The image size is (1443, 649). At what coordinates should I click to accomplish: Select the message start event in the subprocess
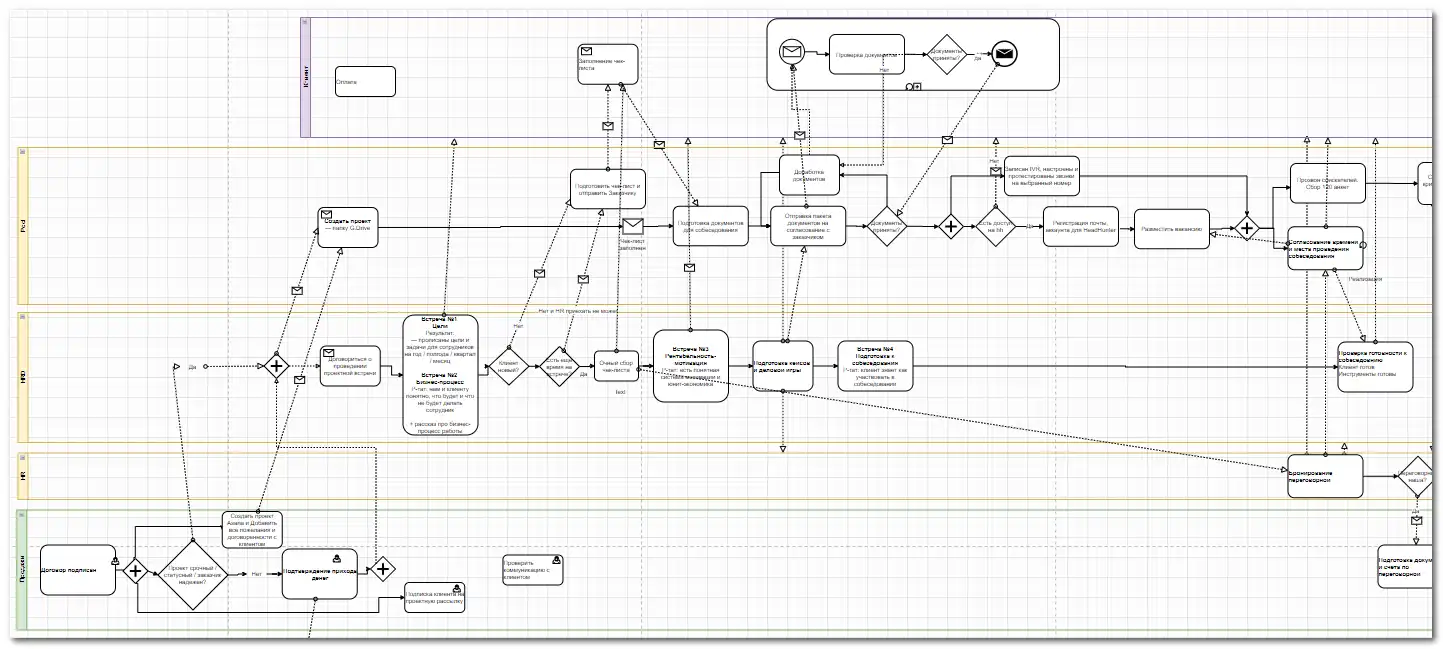[x=793, y=53]
